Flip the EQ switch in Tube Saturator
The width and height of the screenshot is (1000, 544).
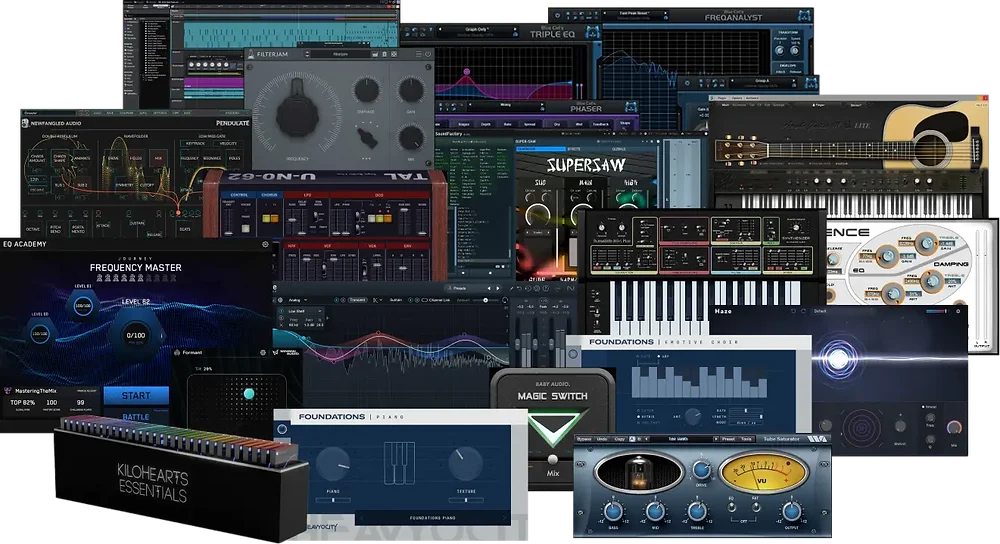[732, 508]
